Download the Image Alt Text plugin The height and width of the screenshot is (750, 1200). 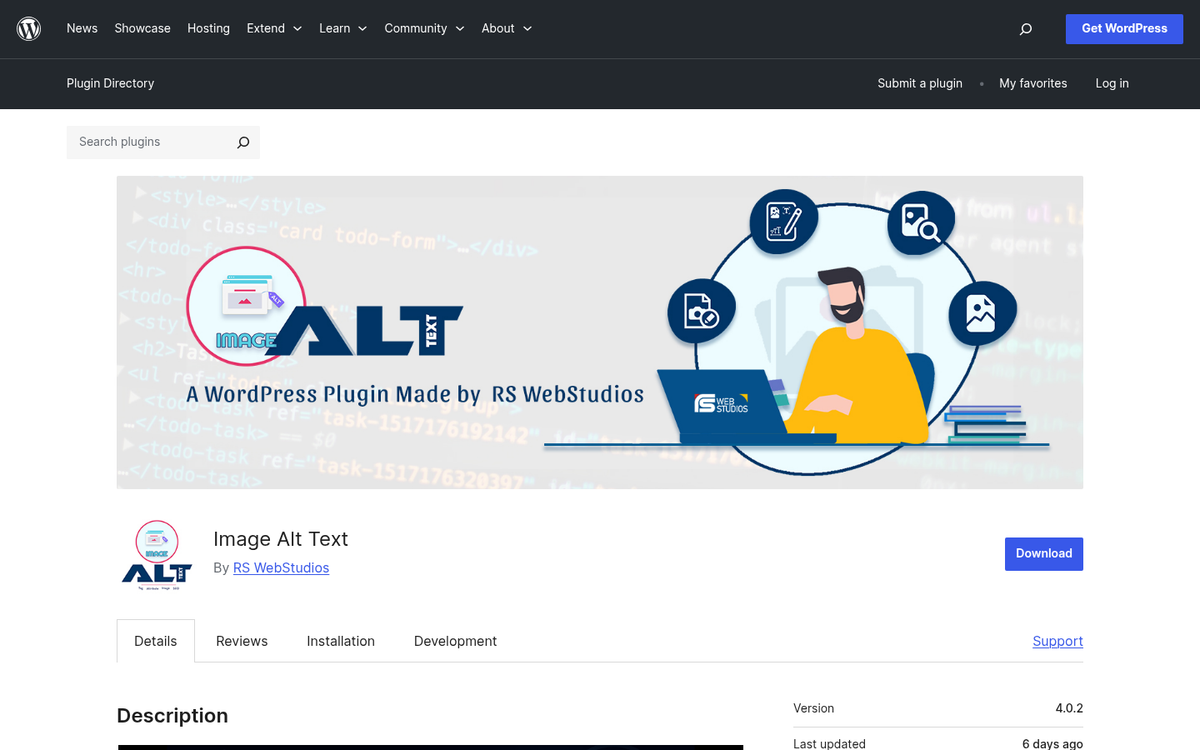(1043, 553)
